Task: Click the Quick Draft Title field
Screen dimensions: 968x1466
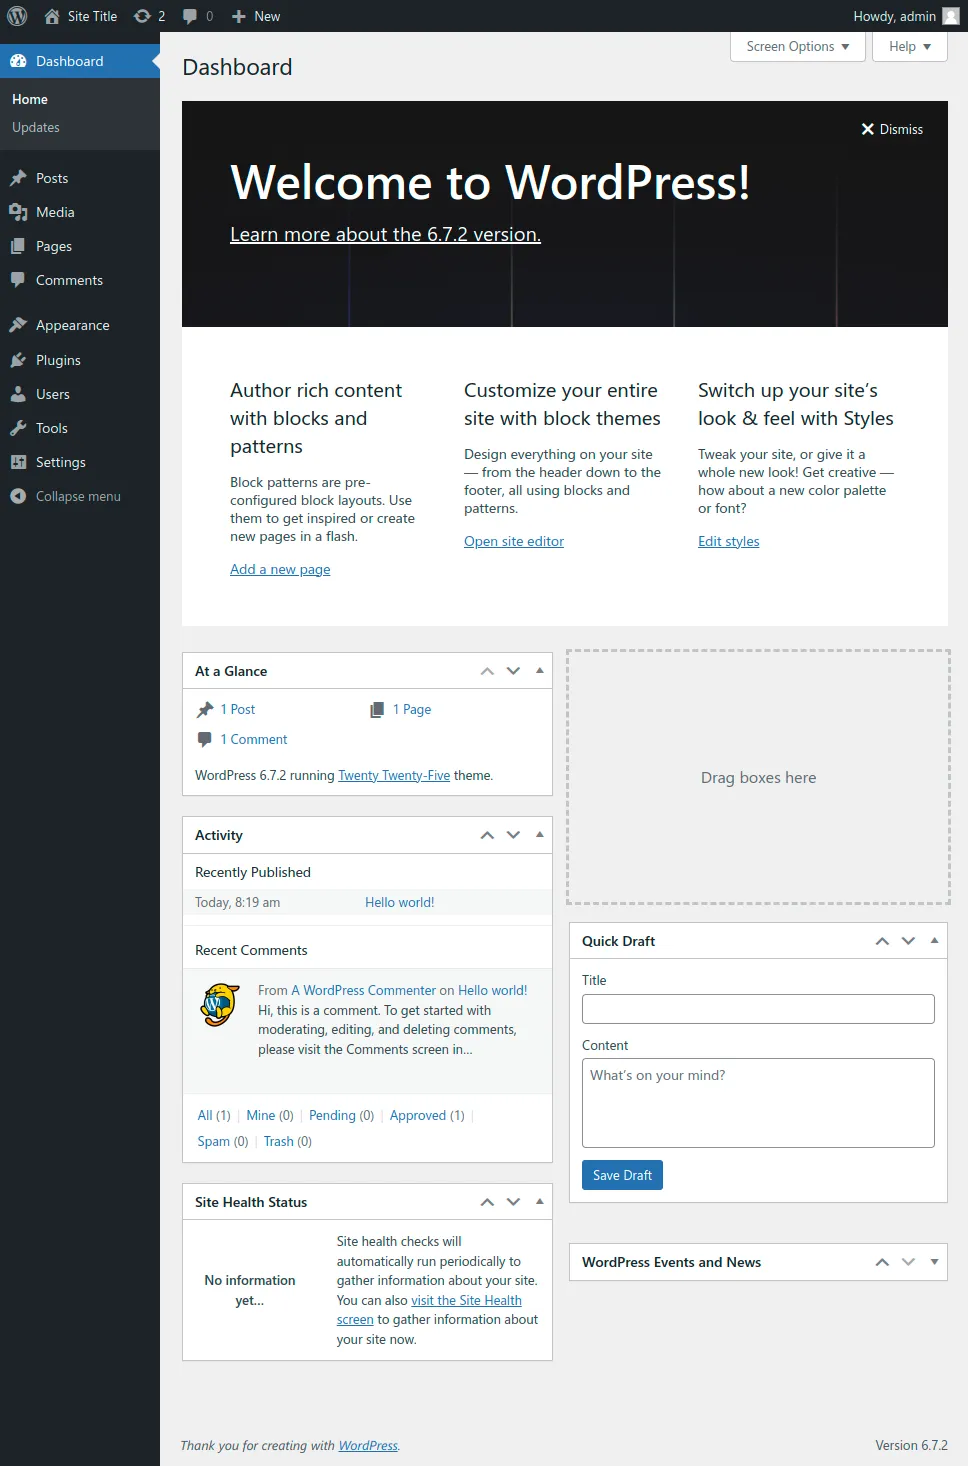Action: (x=757, y=1008)
